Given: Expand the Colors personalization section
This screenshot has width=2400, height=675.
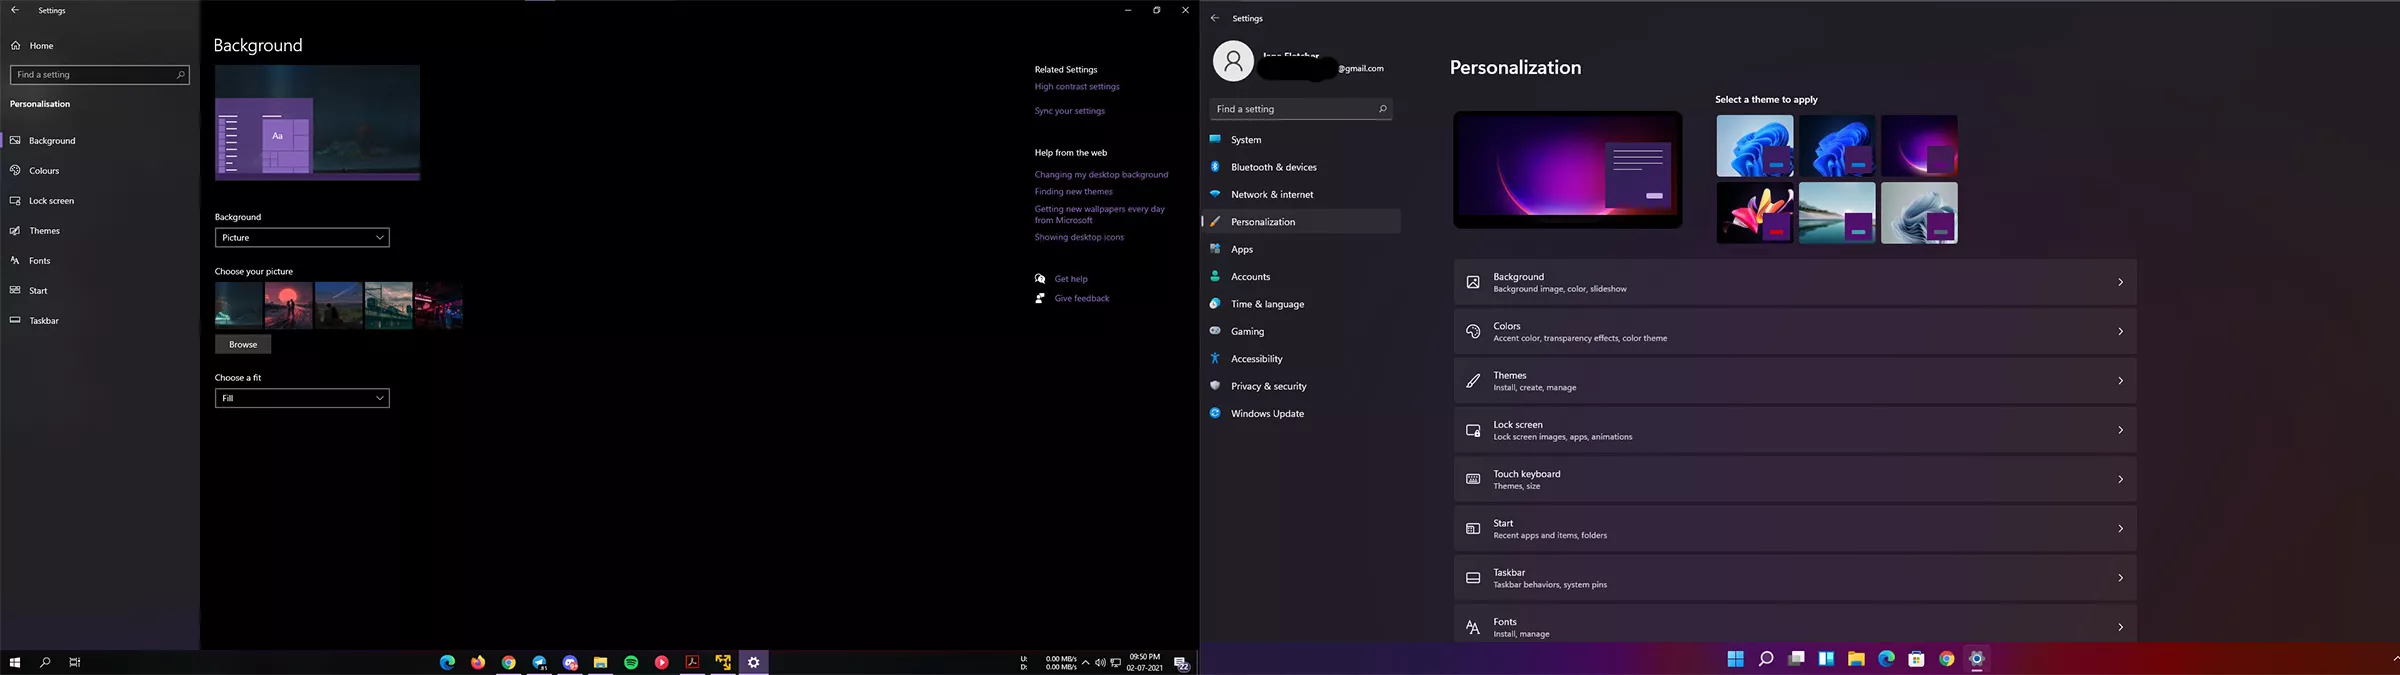Looking at the screenshot, I should pos(1794,332).
